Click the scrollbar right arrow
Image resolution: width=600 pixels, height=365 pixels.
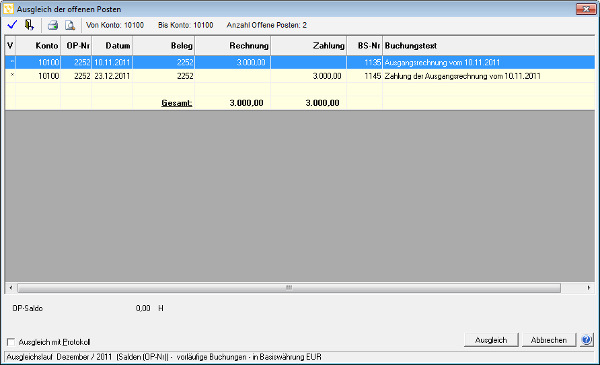pyautogui.click(x=589, y=287)
